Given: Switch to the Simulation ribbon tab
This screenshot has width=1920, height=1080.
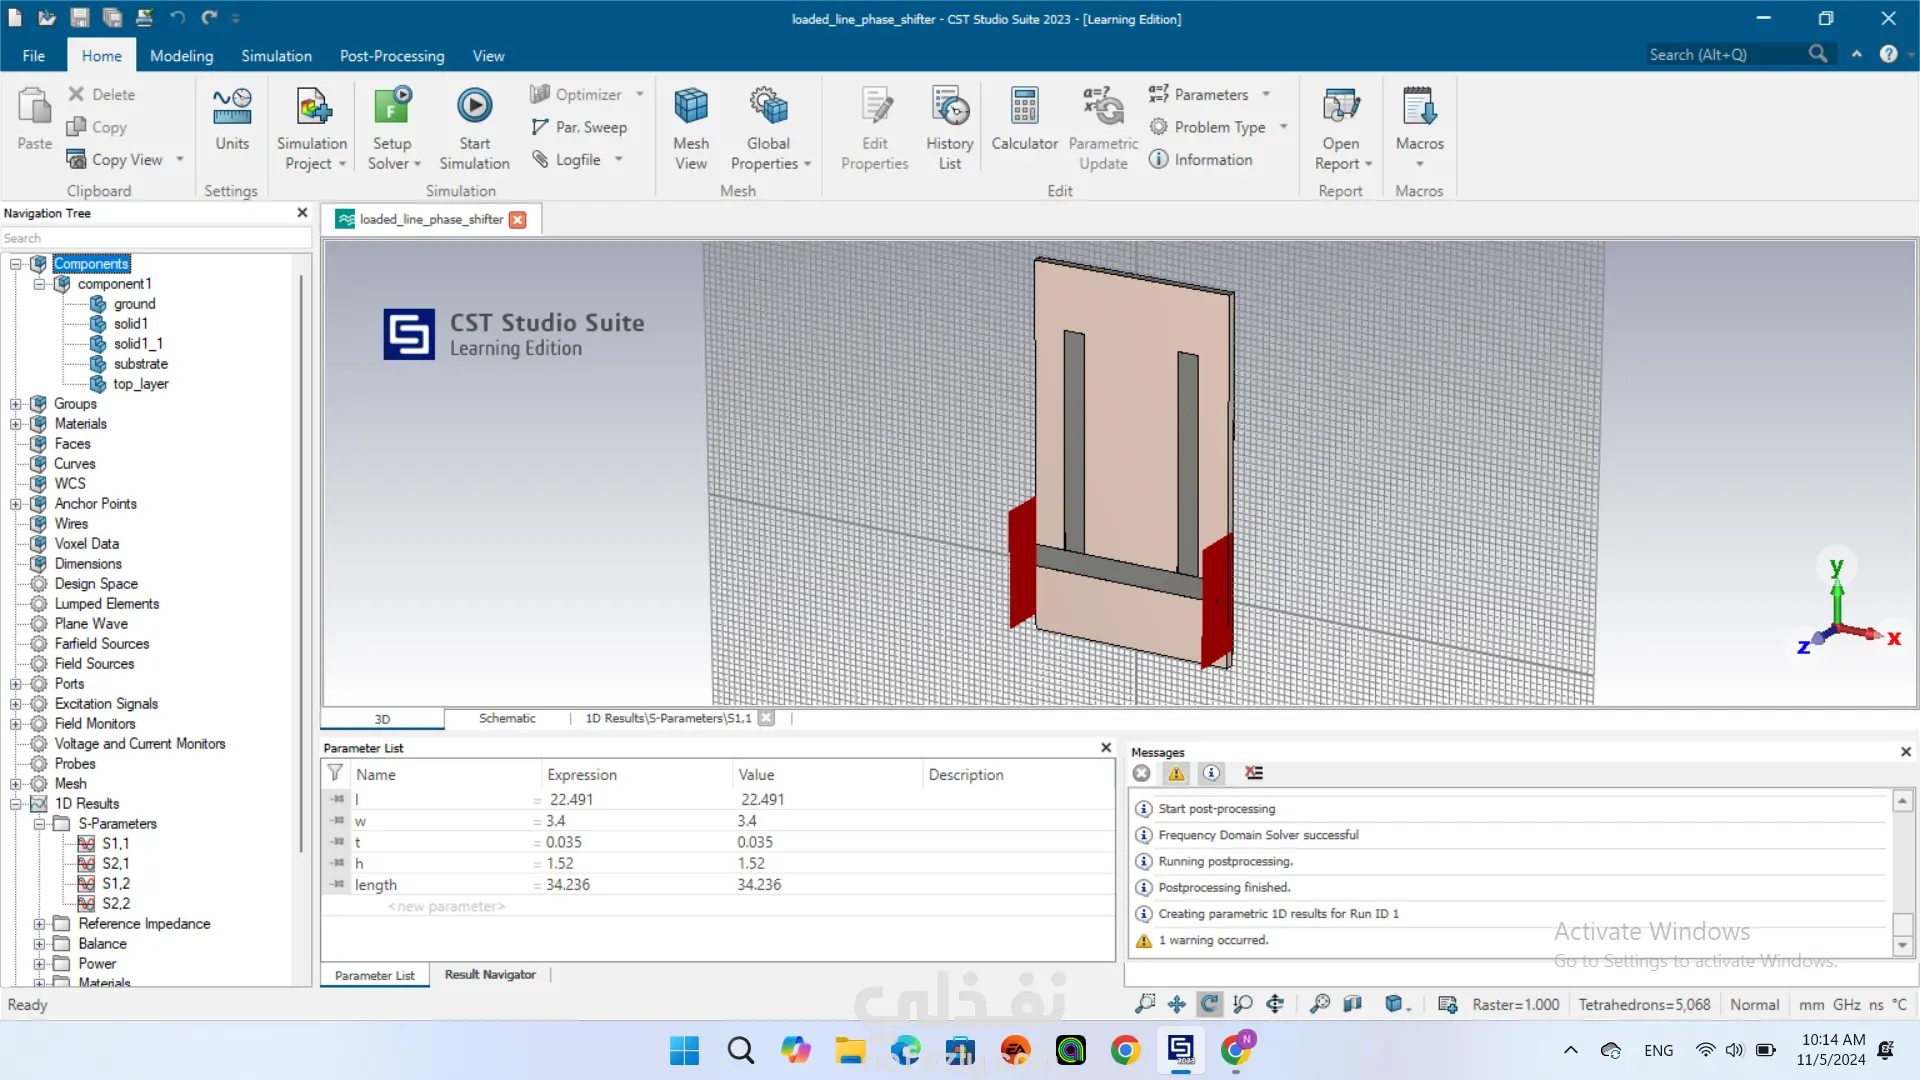Looking at the screenshot, I should [x=276, y=56].
